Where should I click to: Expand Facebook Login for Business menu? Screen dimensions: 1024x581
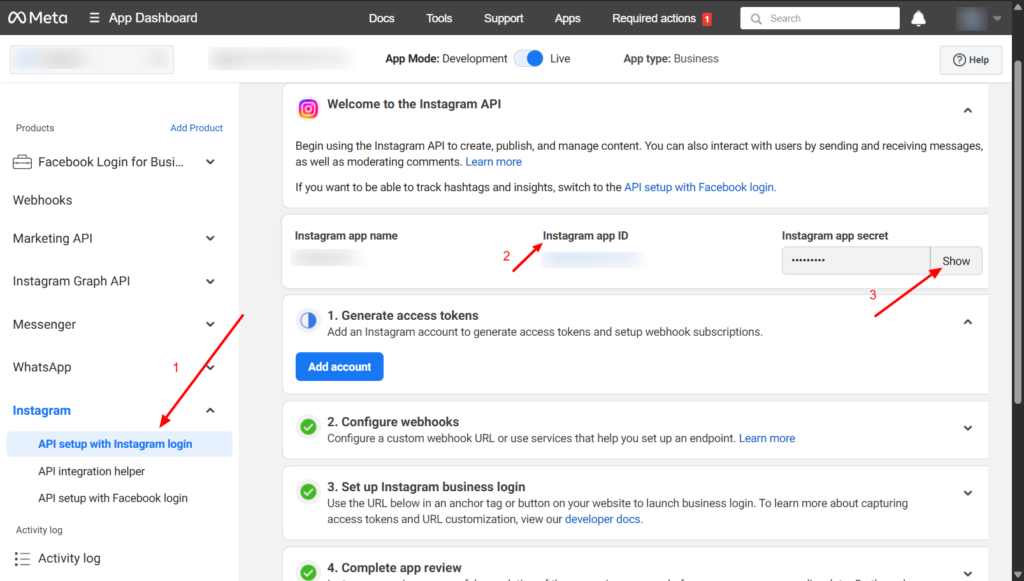click(x=210, y=162)
